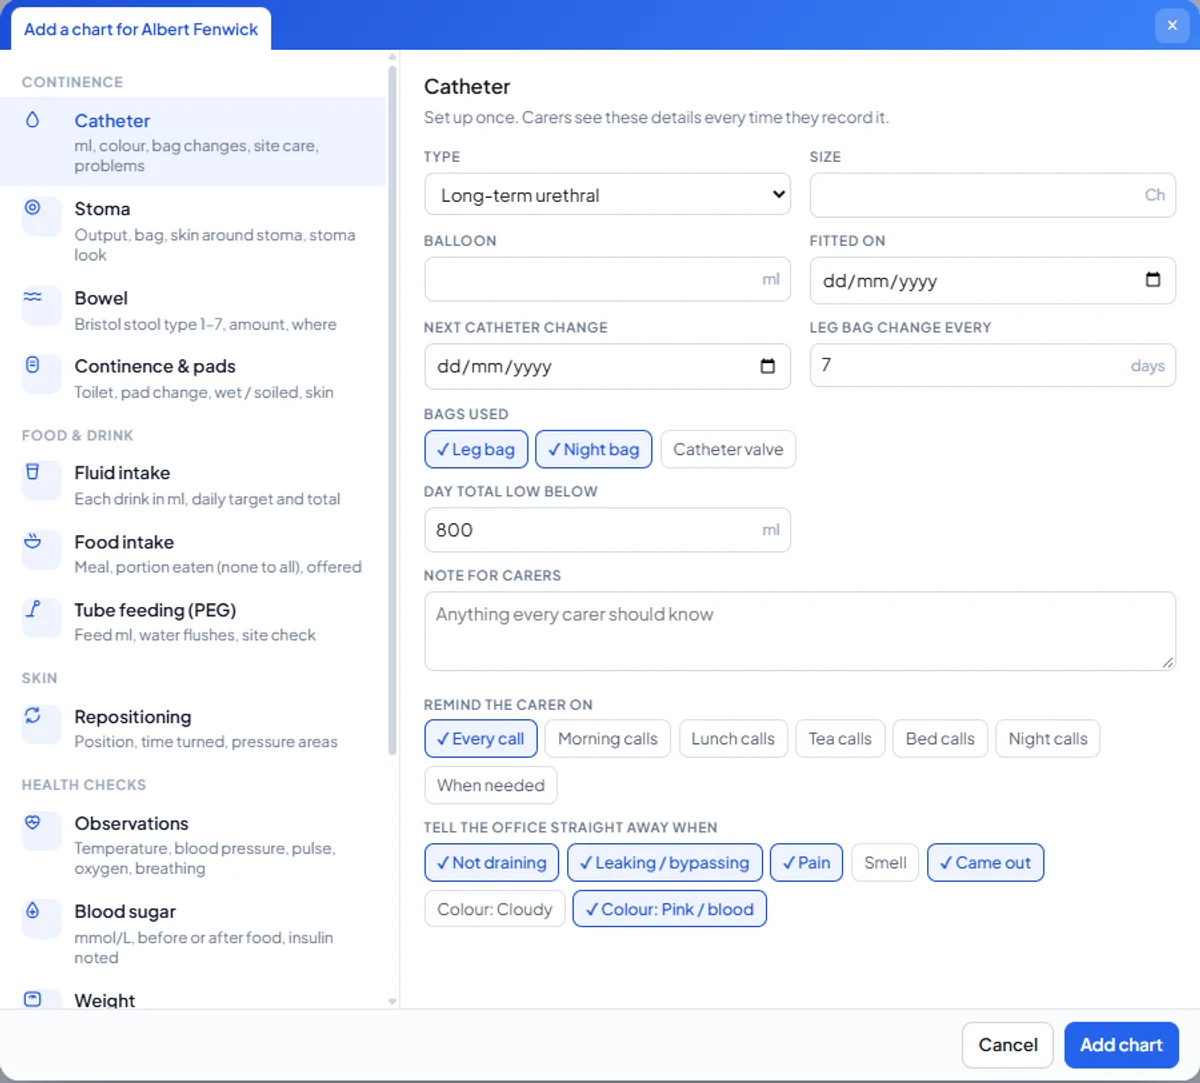This screenshot has height=1083, width=1200.
Task: Click the Bowel waves icon
Action: tap(33, 297)
